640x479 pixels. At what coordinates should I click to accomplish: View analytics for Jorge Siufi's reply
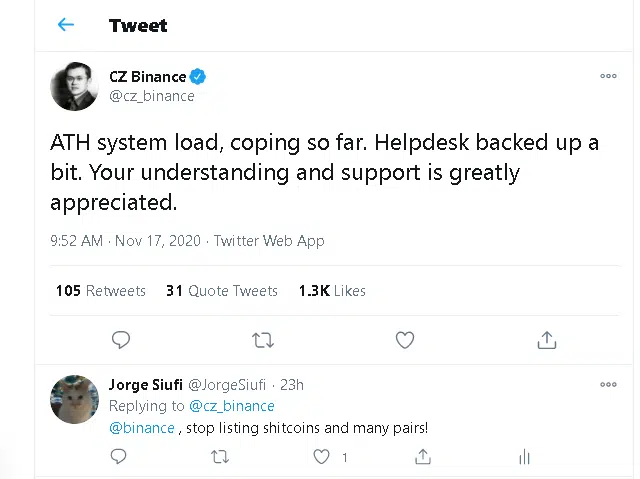pos(524,457)
